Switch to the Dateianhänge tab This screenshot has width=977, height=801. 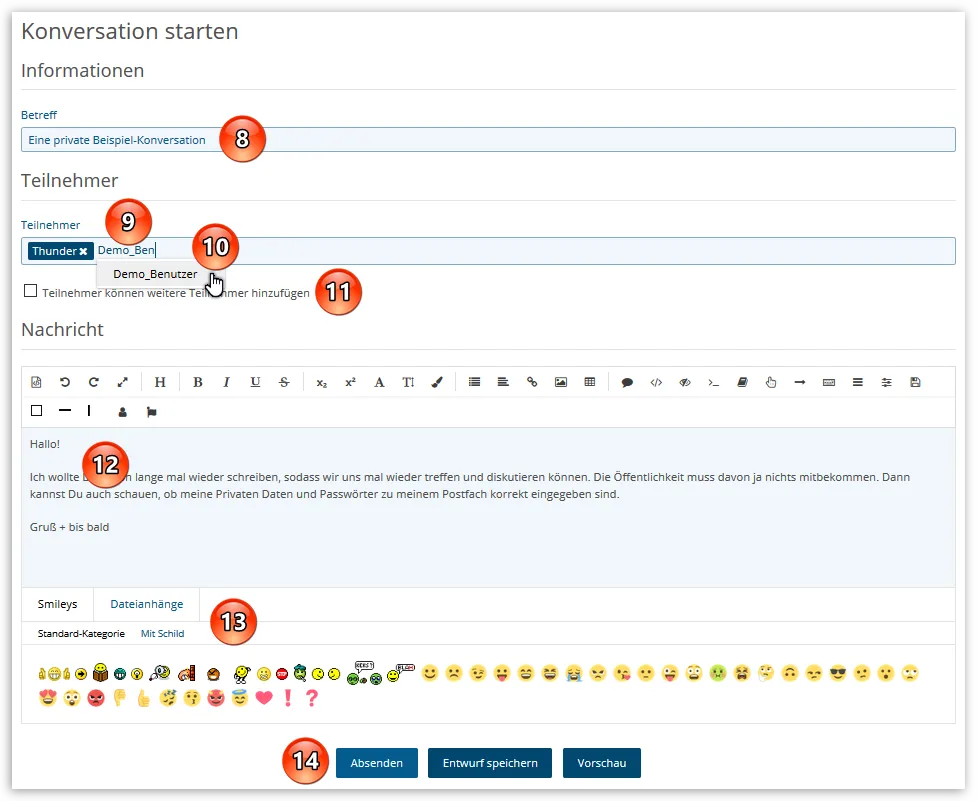pos(146,604)
